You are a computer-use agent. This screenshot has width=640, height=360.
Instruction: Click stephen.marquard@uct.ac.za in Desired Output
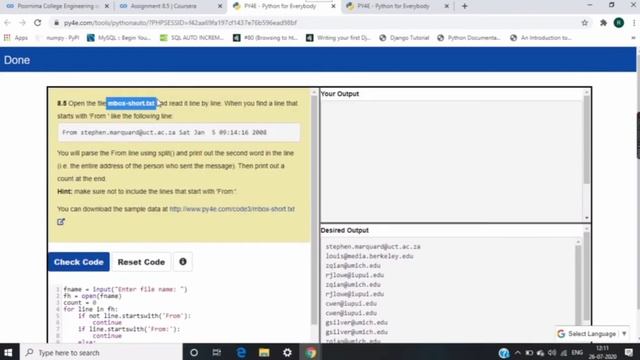[373, 247]
